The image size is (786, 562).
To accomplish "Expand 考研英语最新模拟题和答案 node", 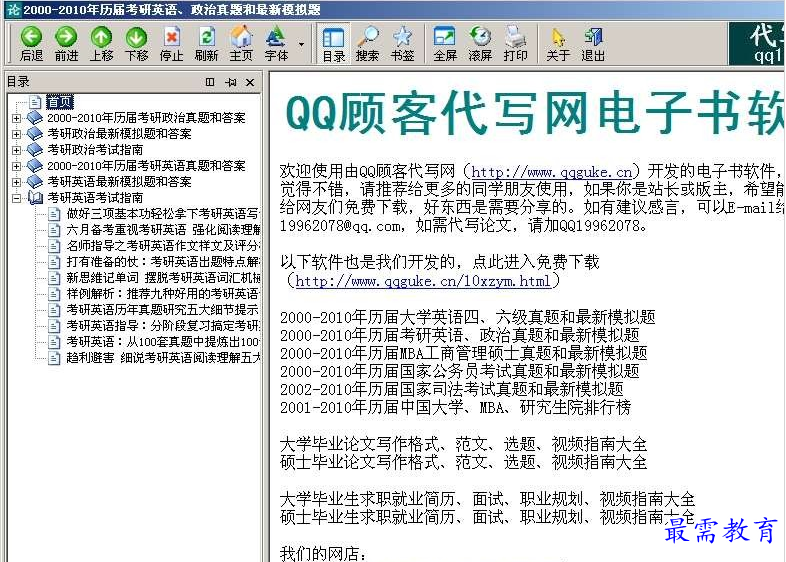I will click(x=17, y=182).
